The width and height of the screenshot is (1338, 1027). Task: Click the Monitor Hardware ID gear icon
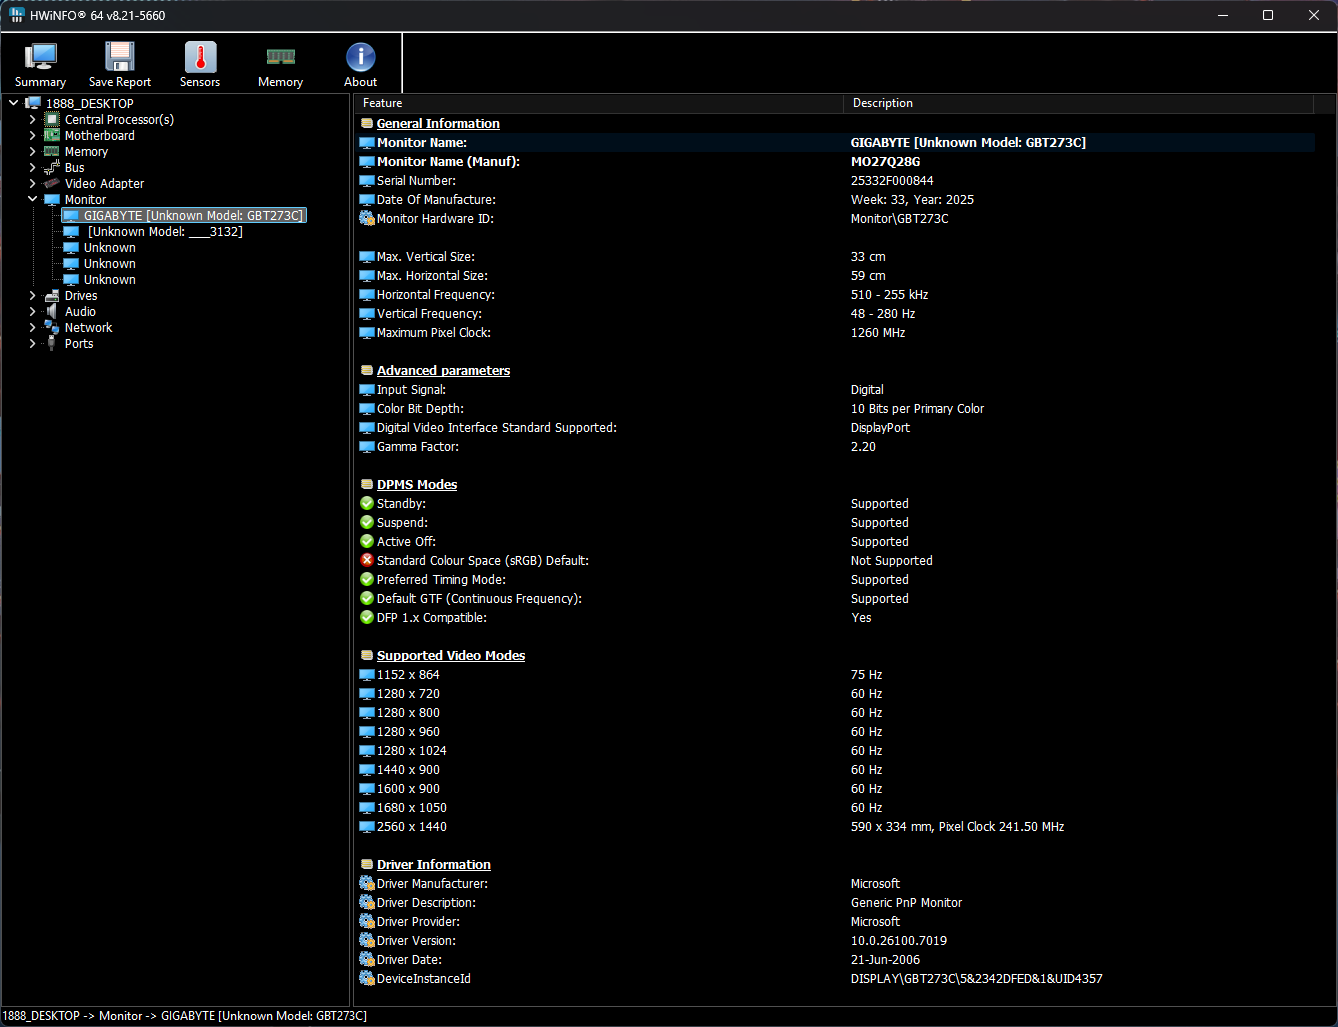tap(367, 218)
